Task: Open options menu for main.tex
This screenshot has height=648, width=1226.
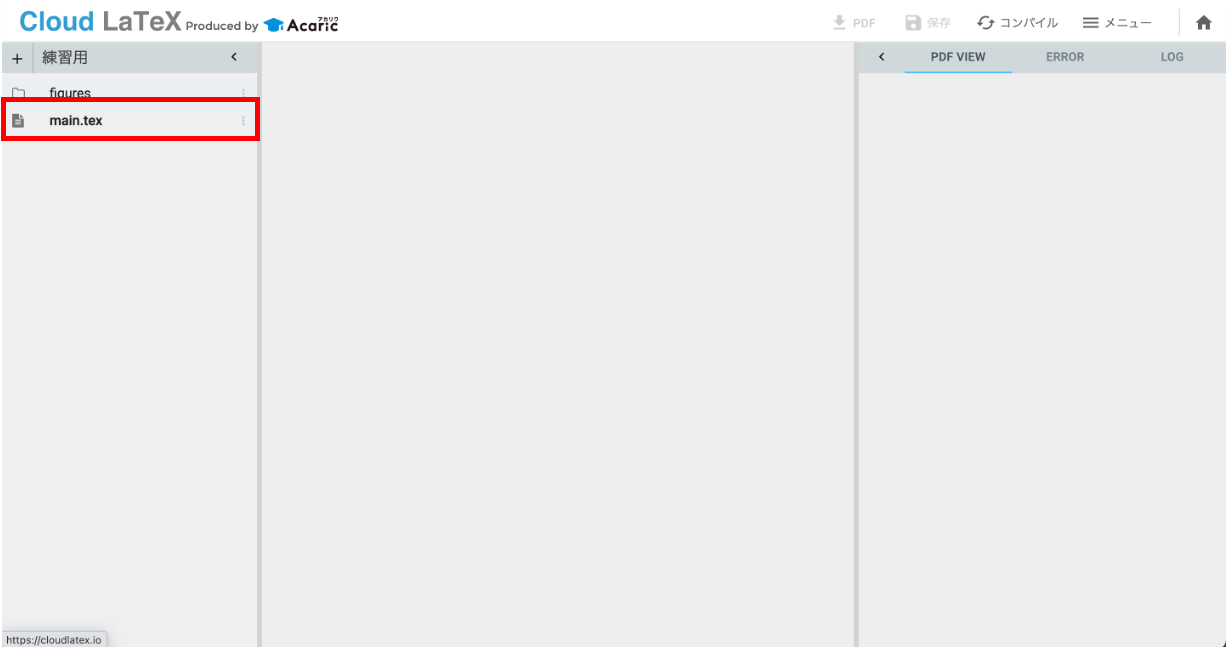Action: click(243, 120)
